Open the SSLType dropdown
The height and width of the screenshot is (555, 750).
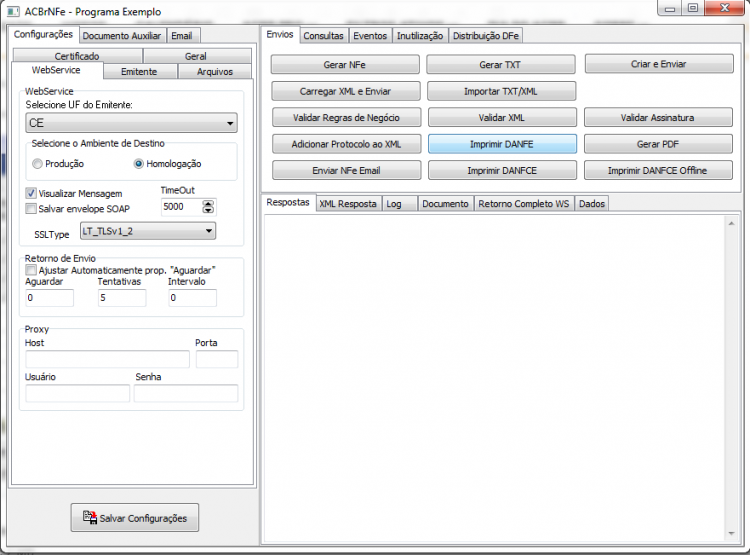pyautogui.click(x=148, y=231)
